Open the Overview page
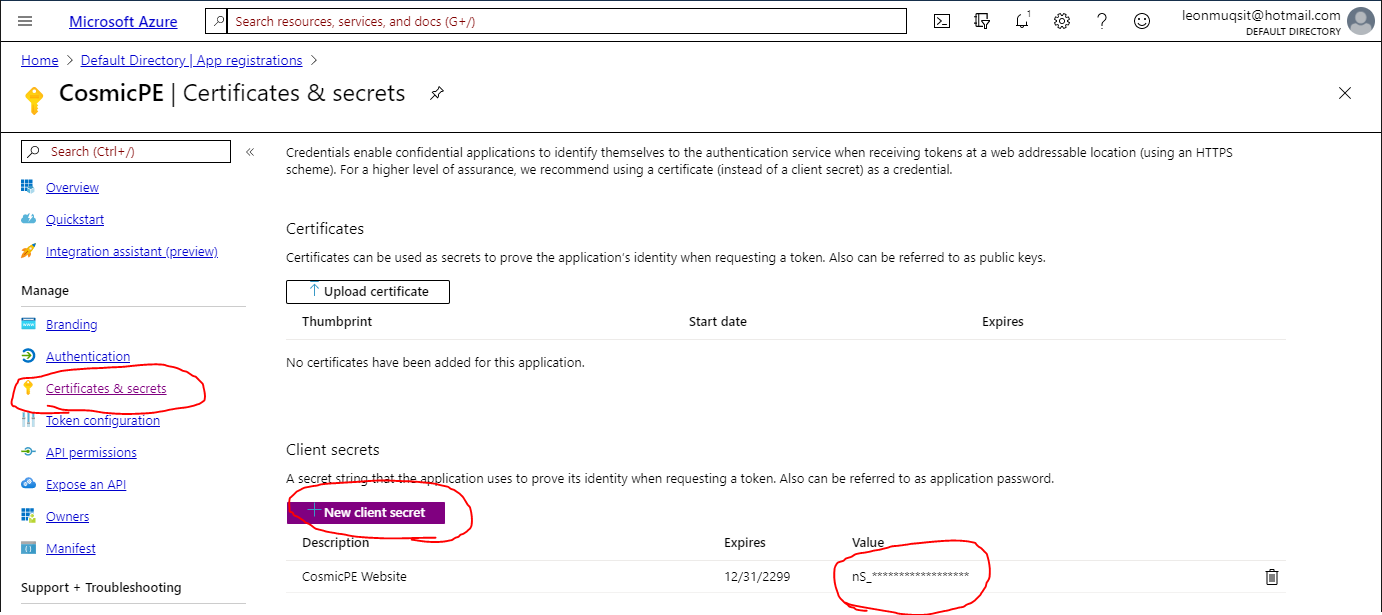The height and width of the screenshot is (615, 1382). pos(72,187)
